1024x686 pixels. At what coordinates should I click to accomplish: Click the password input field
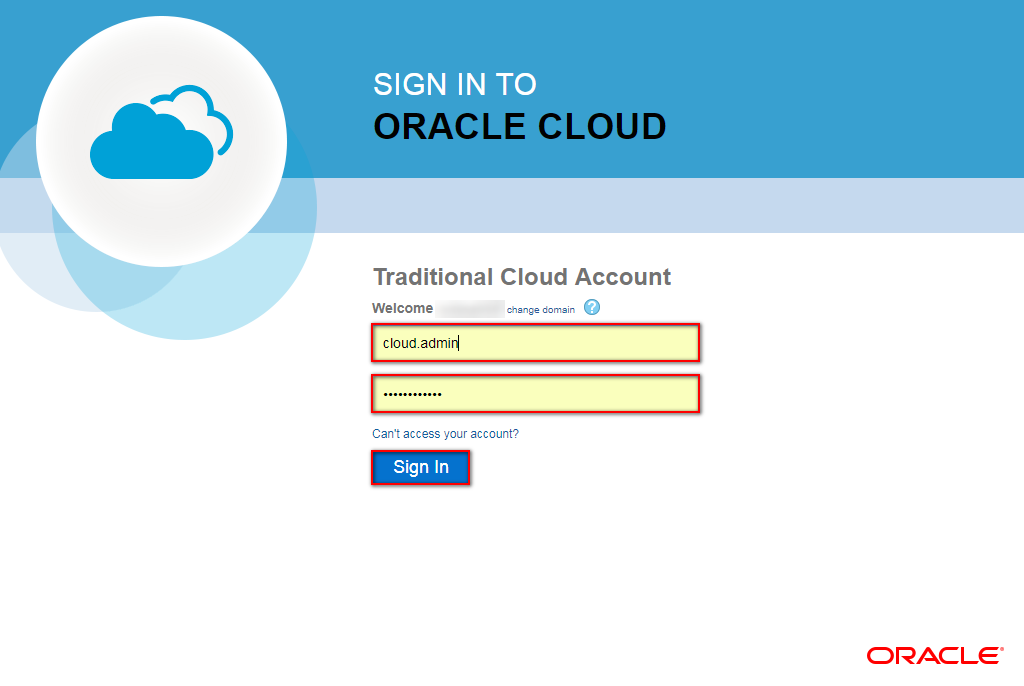(536, 394)
